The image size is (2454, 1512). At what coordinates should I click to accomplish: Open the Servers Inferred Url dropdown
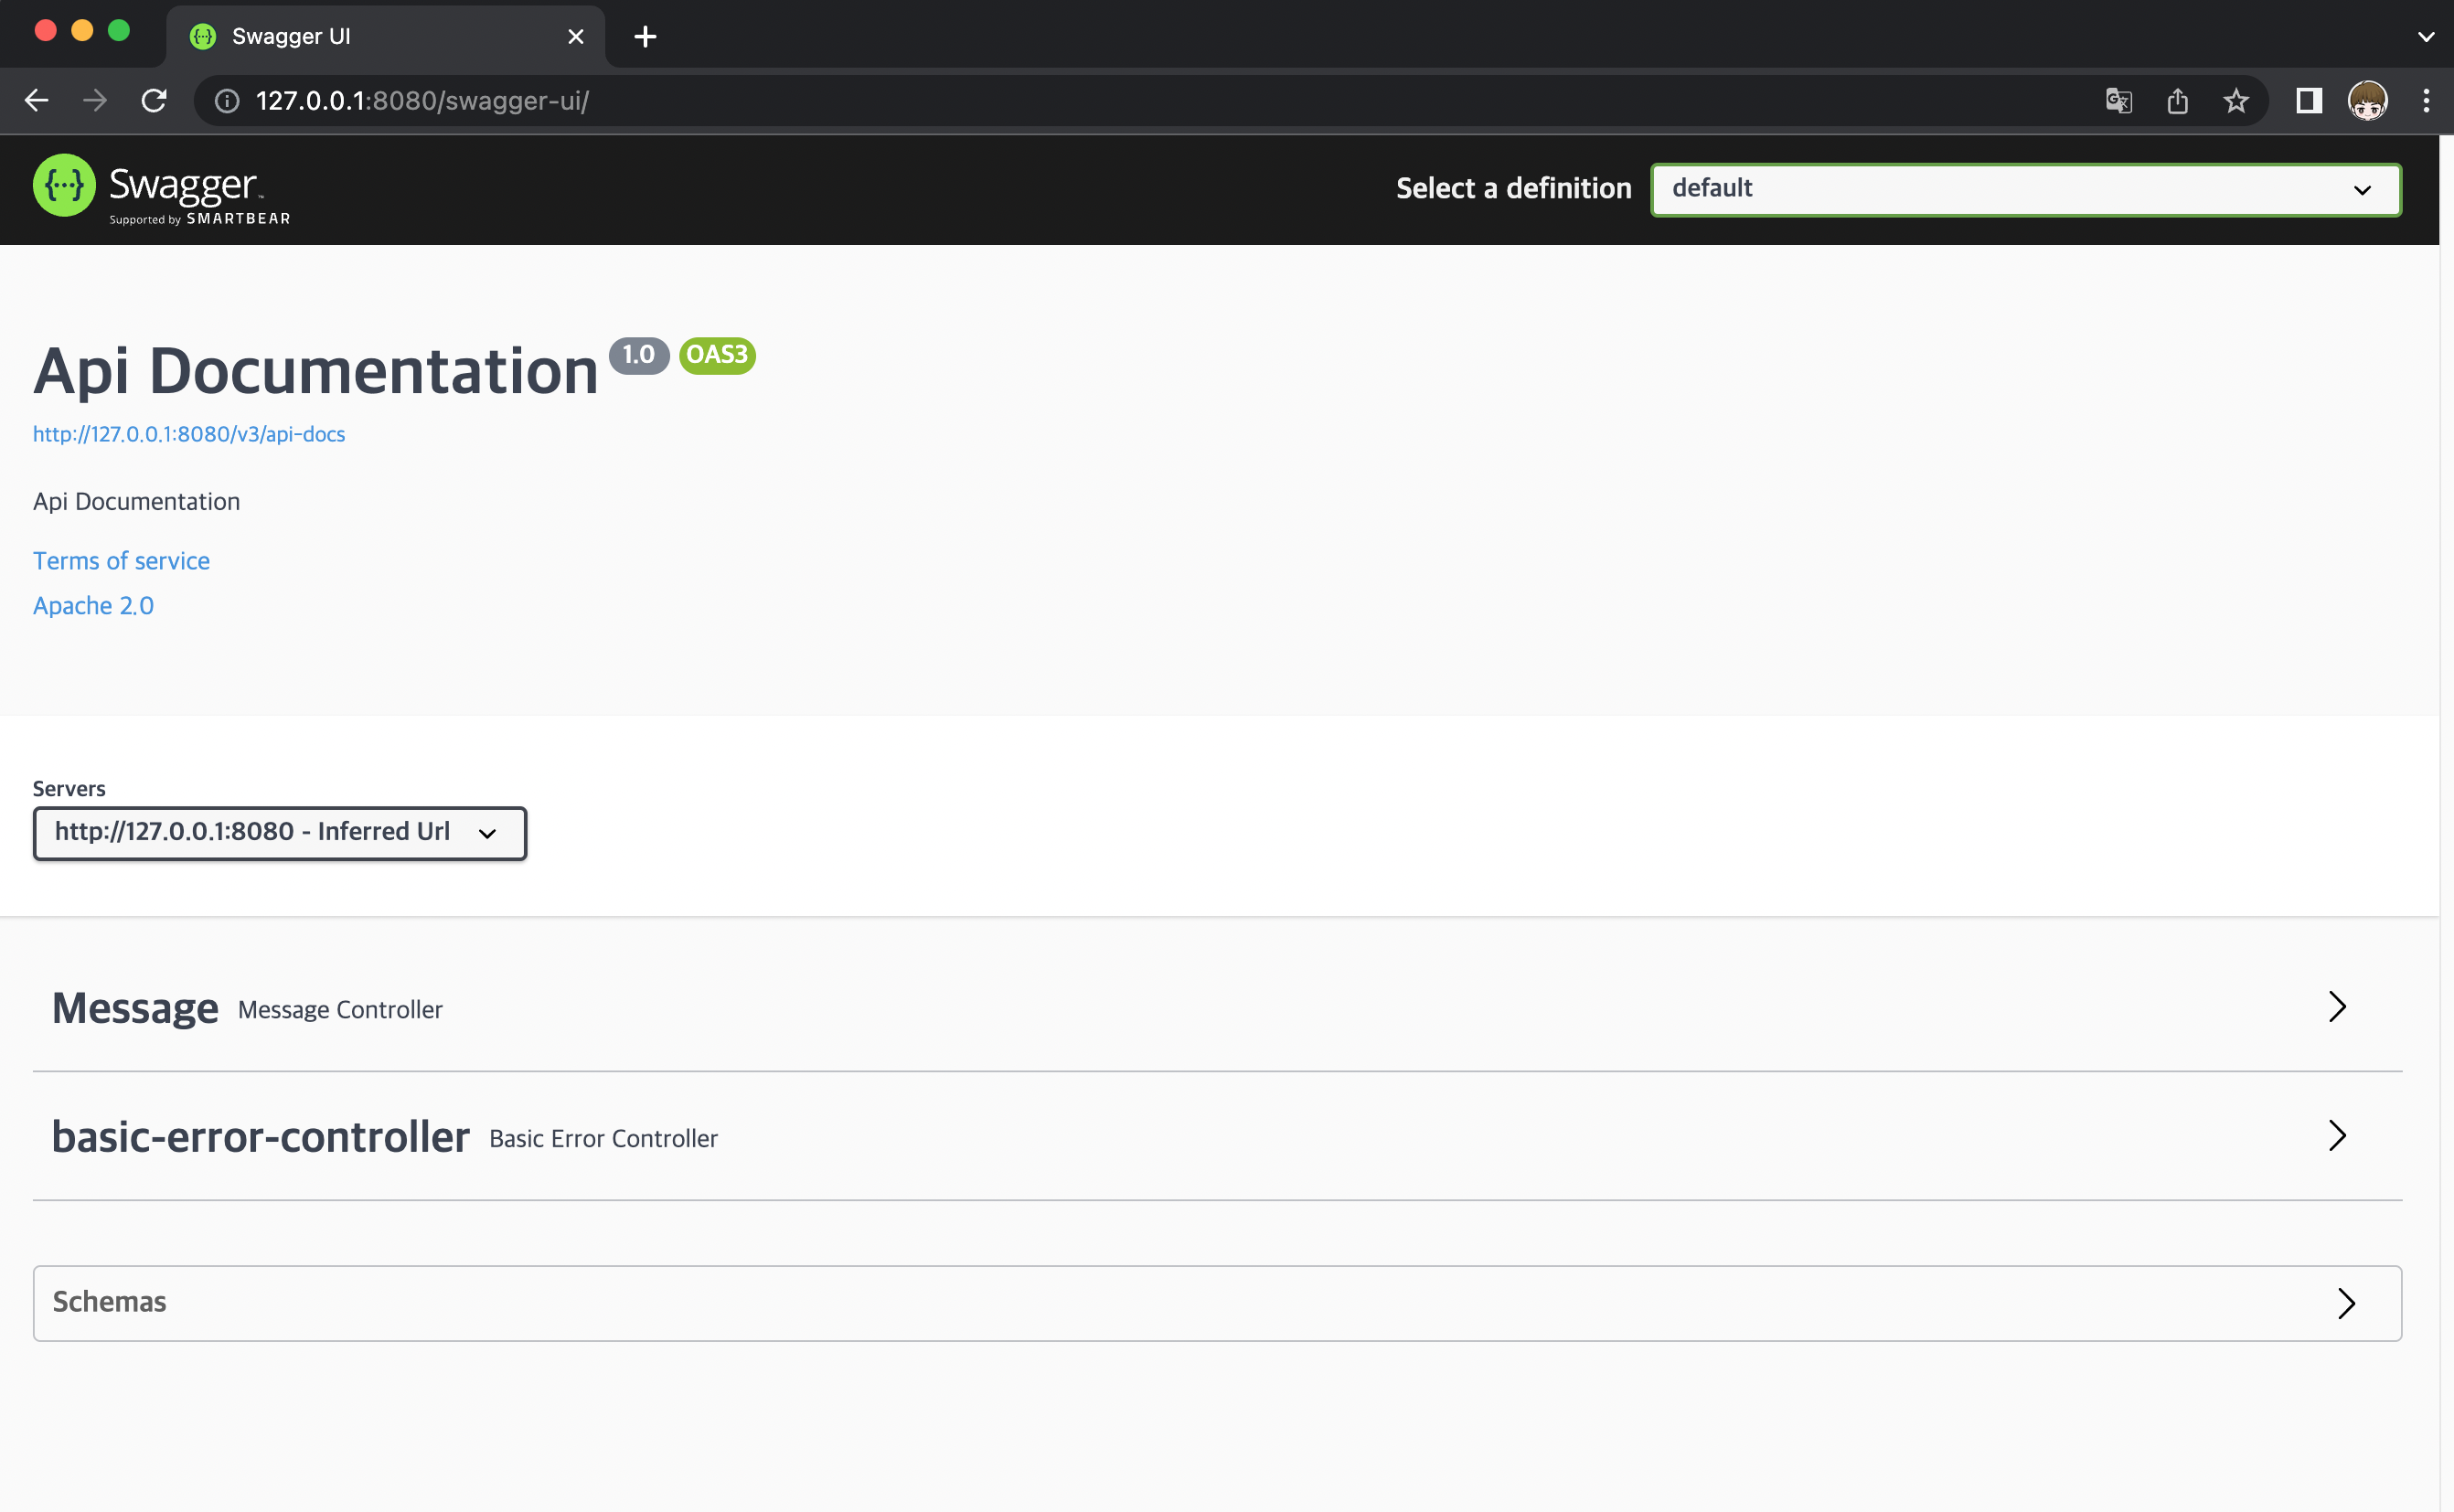(x=279, y=833)
